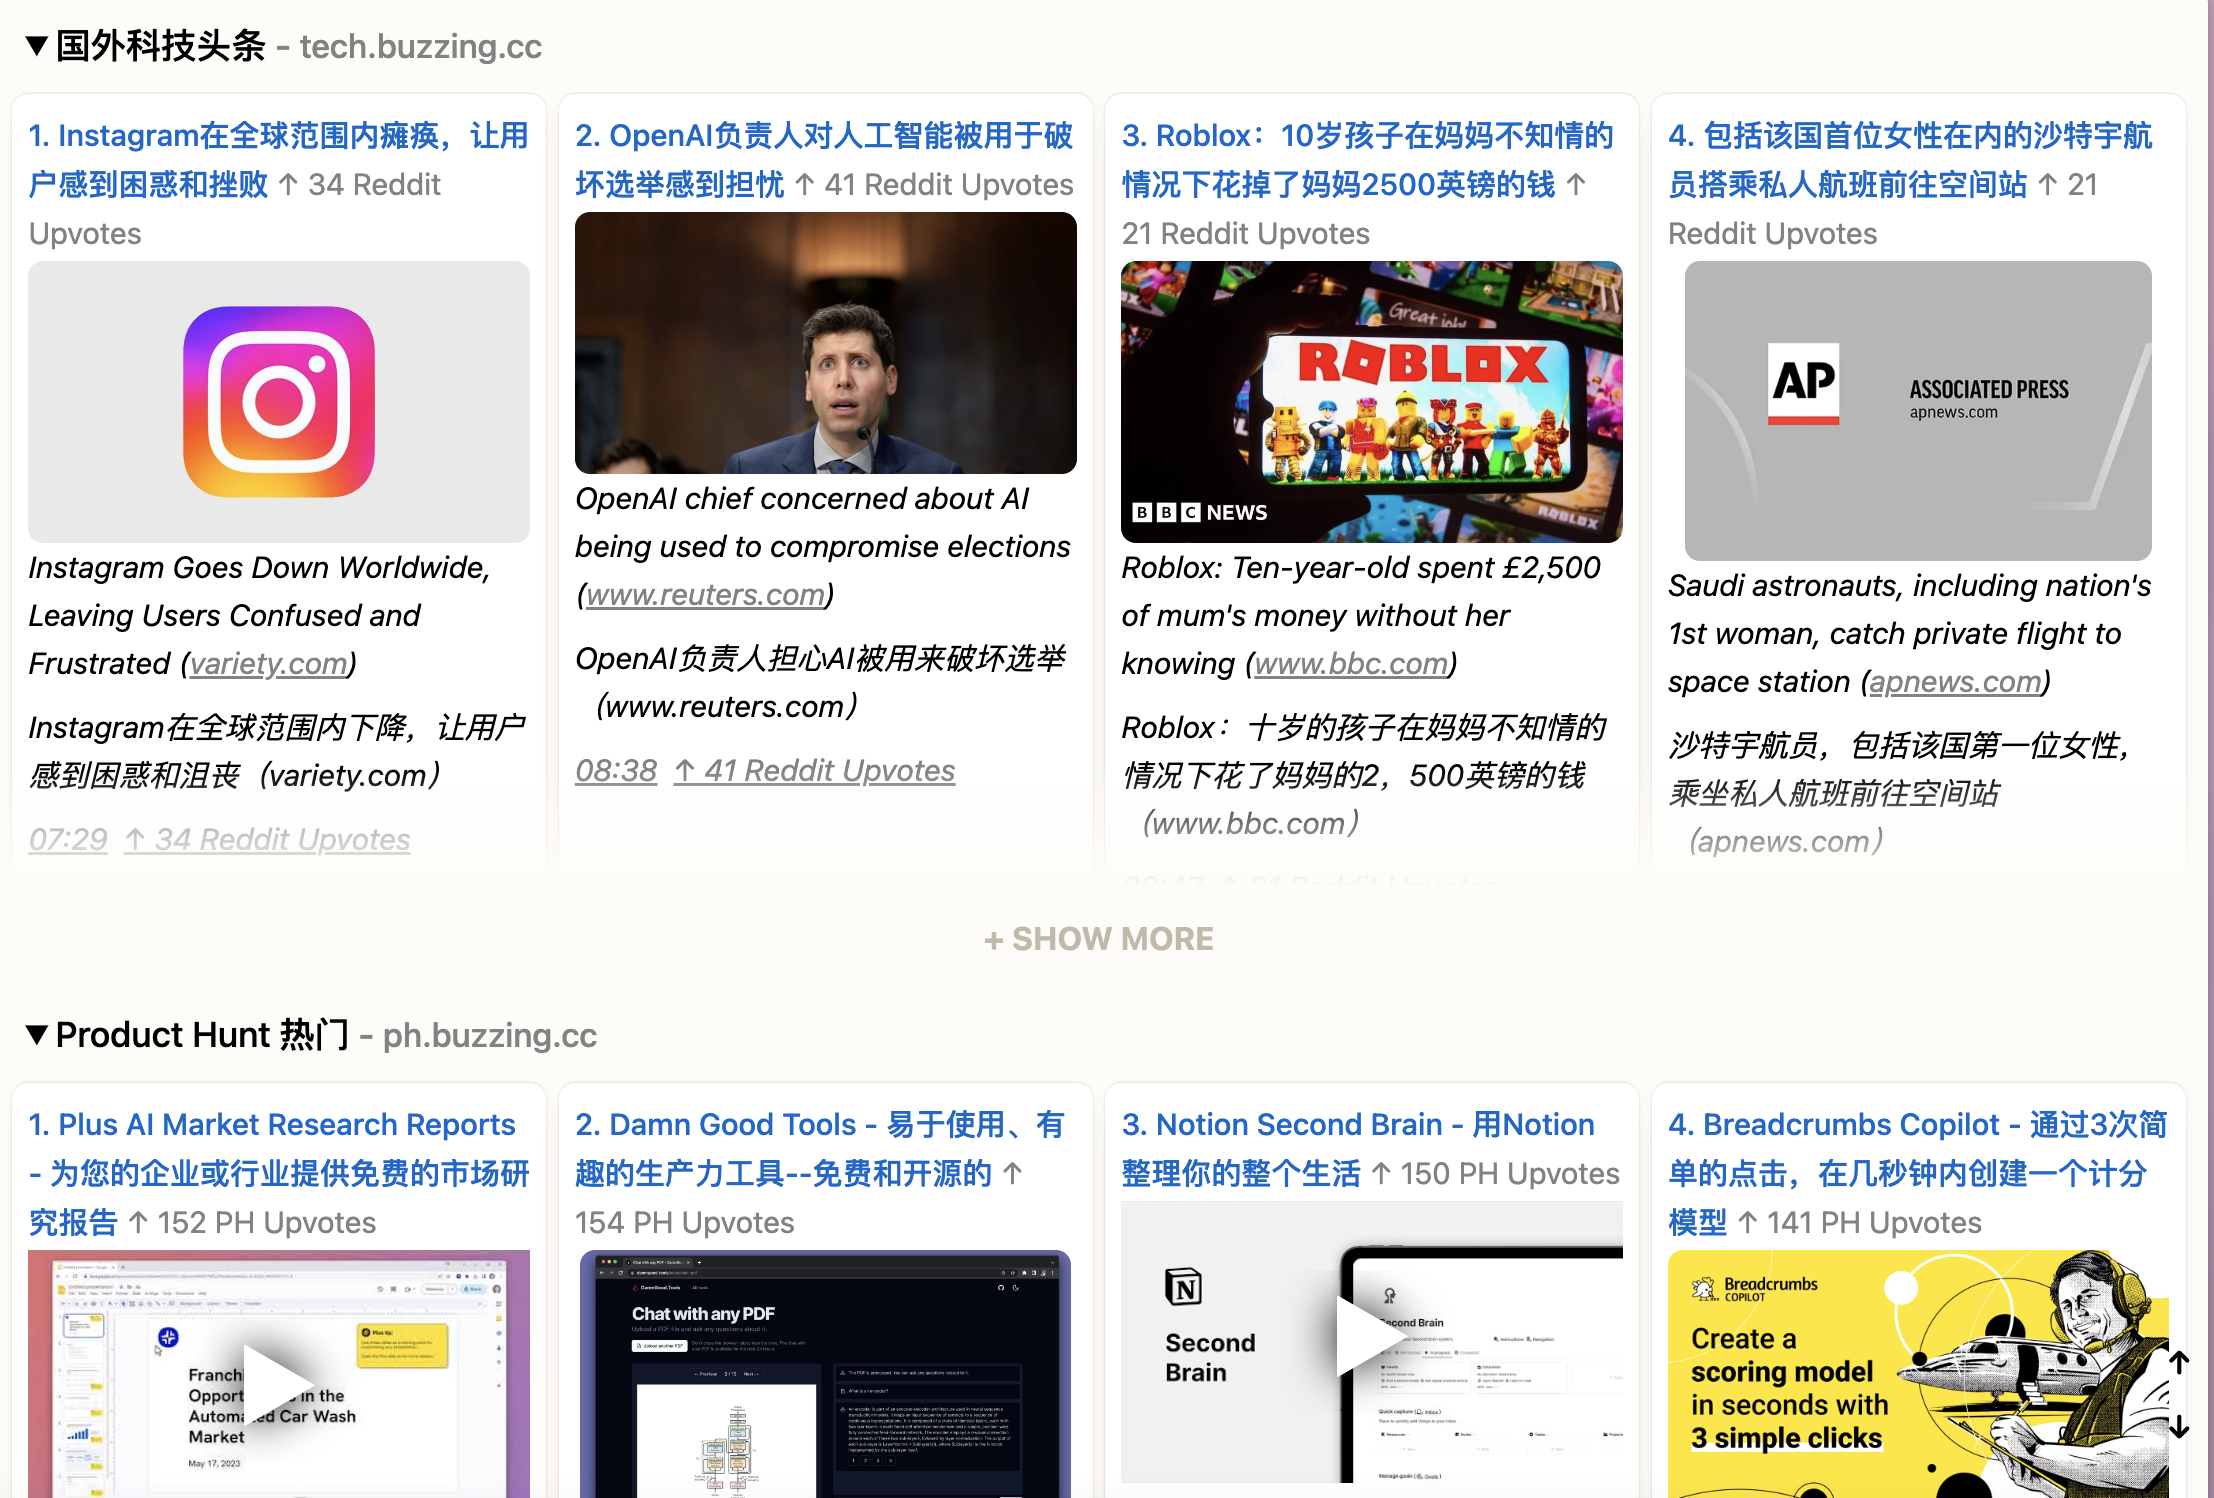Click the scroll-down arrow icon
Screen dimensions: 2214x1498
pyautogui.click(x=2180, y=1426)
